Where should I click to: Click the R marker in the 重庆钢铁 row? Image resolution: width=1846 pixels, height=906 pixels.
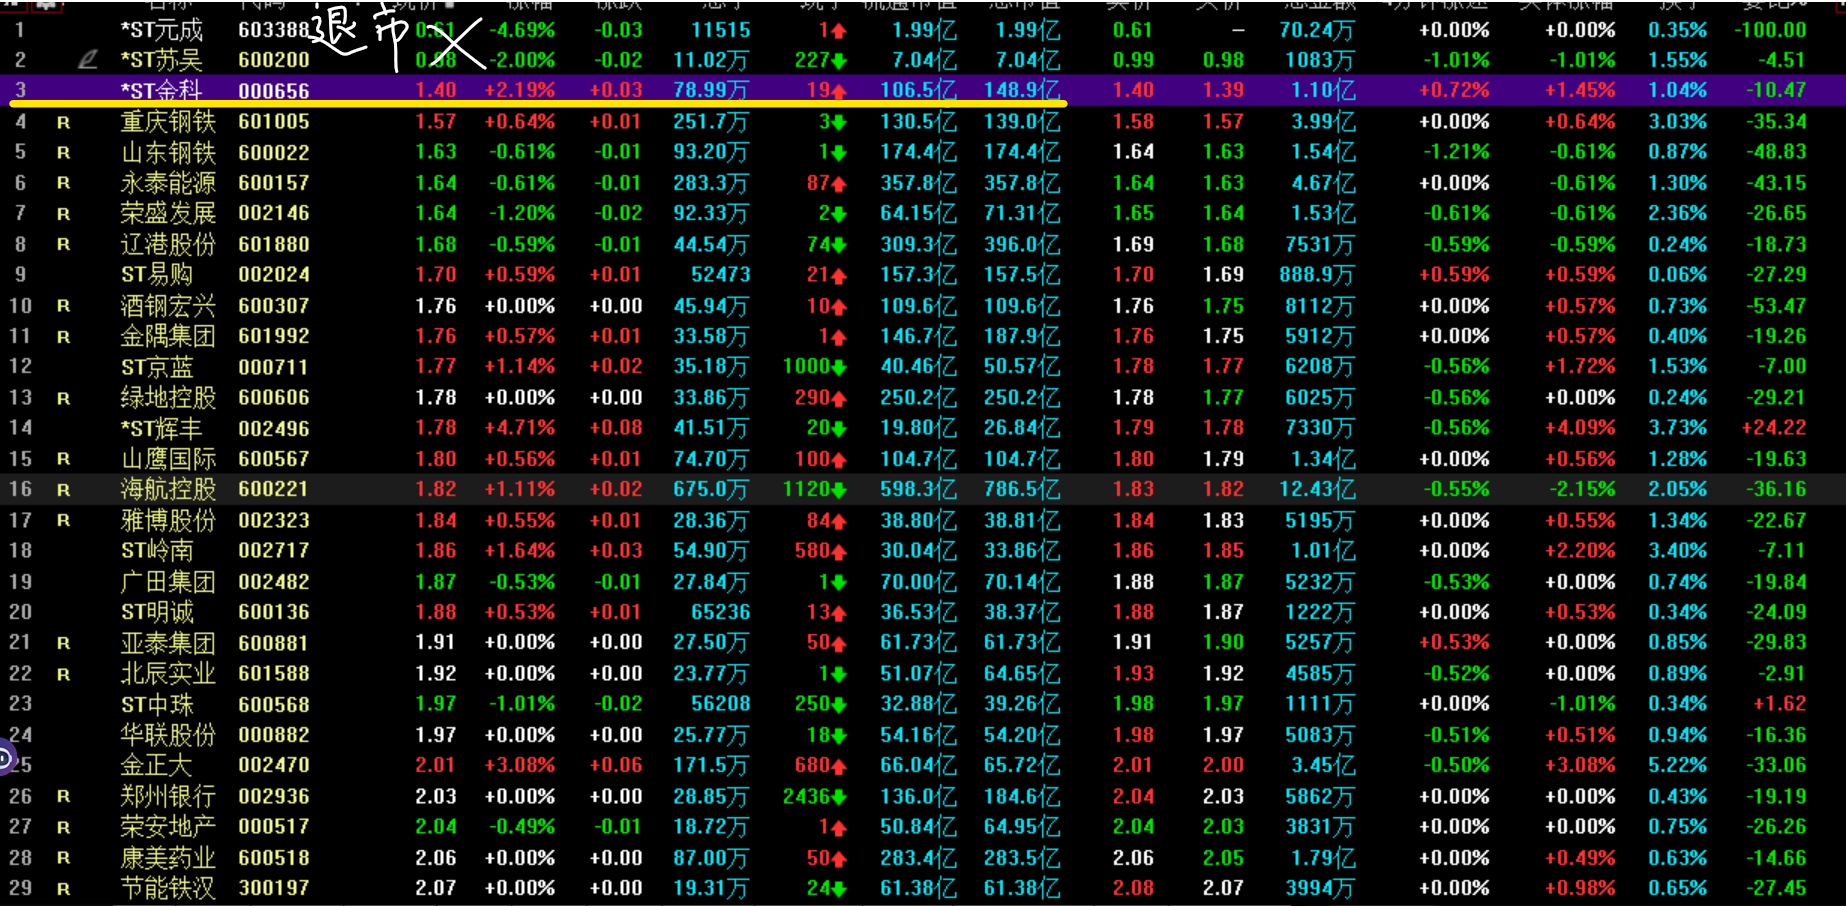tap(63, 122)
